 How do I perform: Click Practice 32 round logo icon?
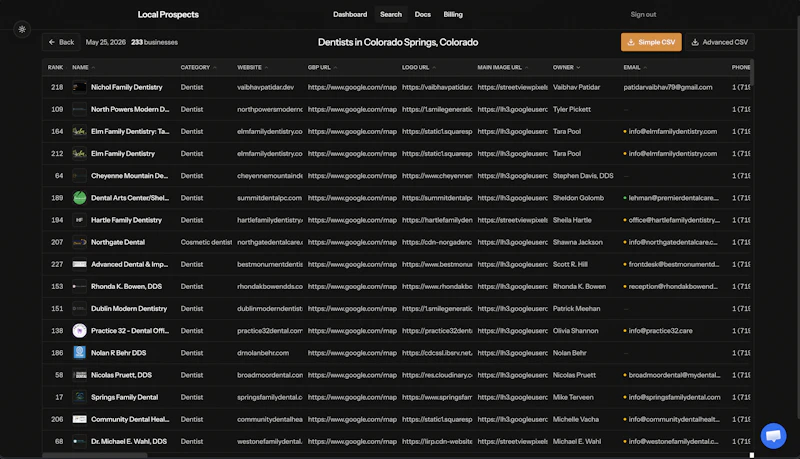coord(80,330)
